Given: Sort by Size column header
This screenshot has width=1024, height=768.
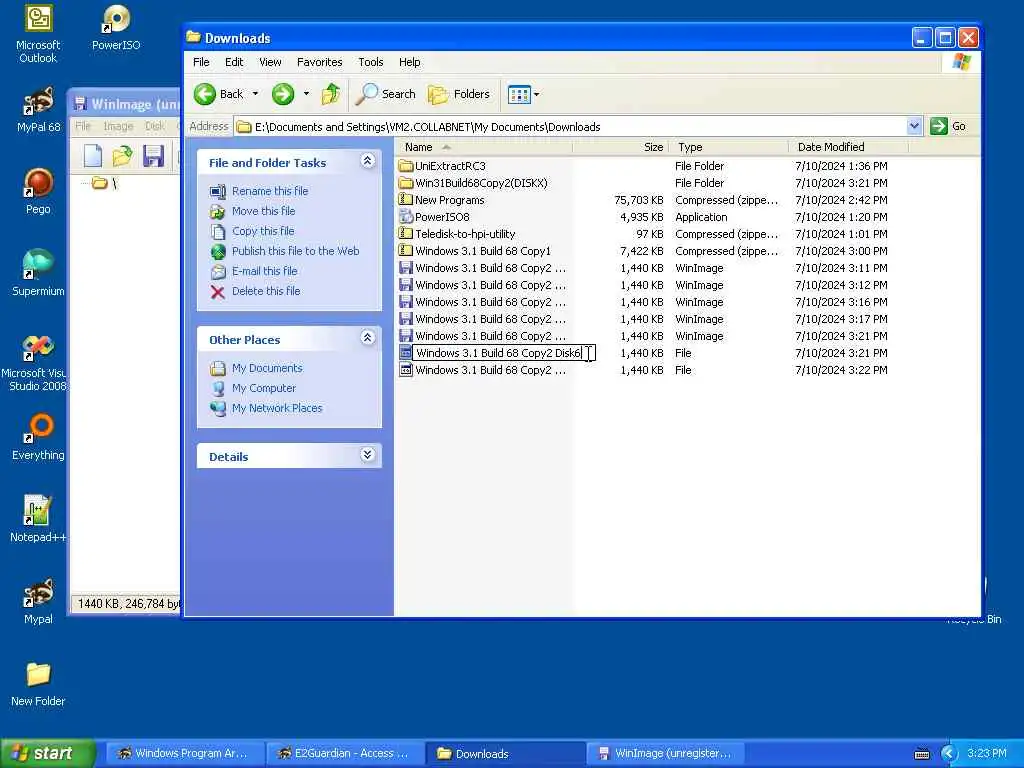Looking at the screenshot, I should [620, 147].
